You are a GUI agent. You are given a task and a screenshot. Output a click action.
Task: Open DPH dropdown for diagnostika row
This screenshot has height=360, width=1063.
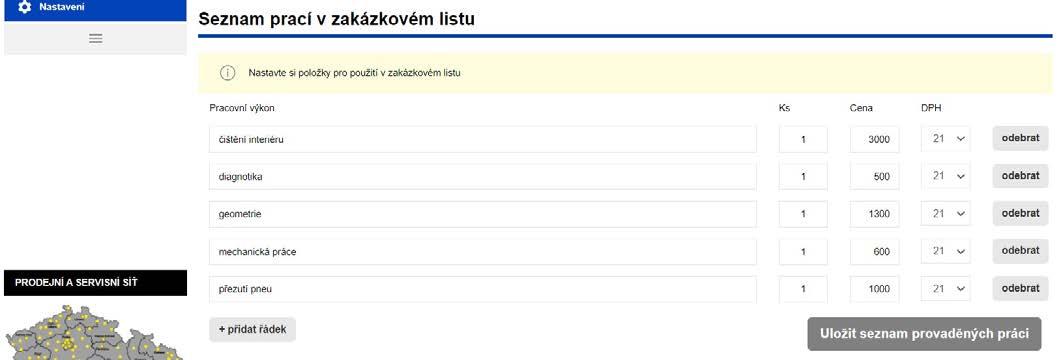click(x=946, y=176)
